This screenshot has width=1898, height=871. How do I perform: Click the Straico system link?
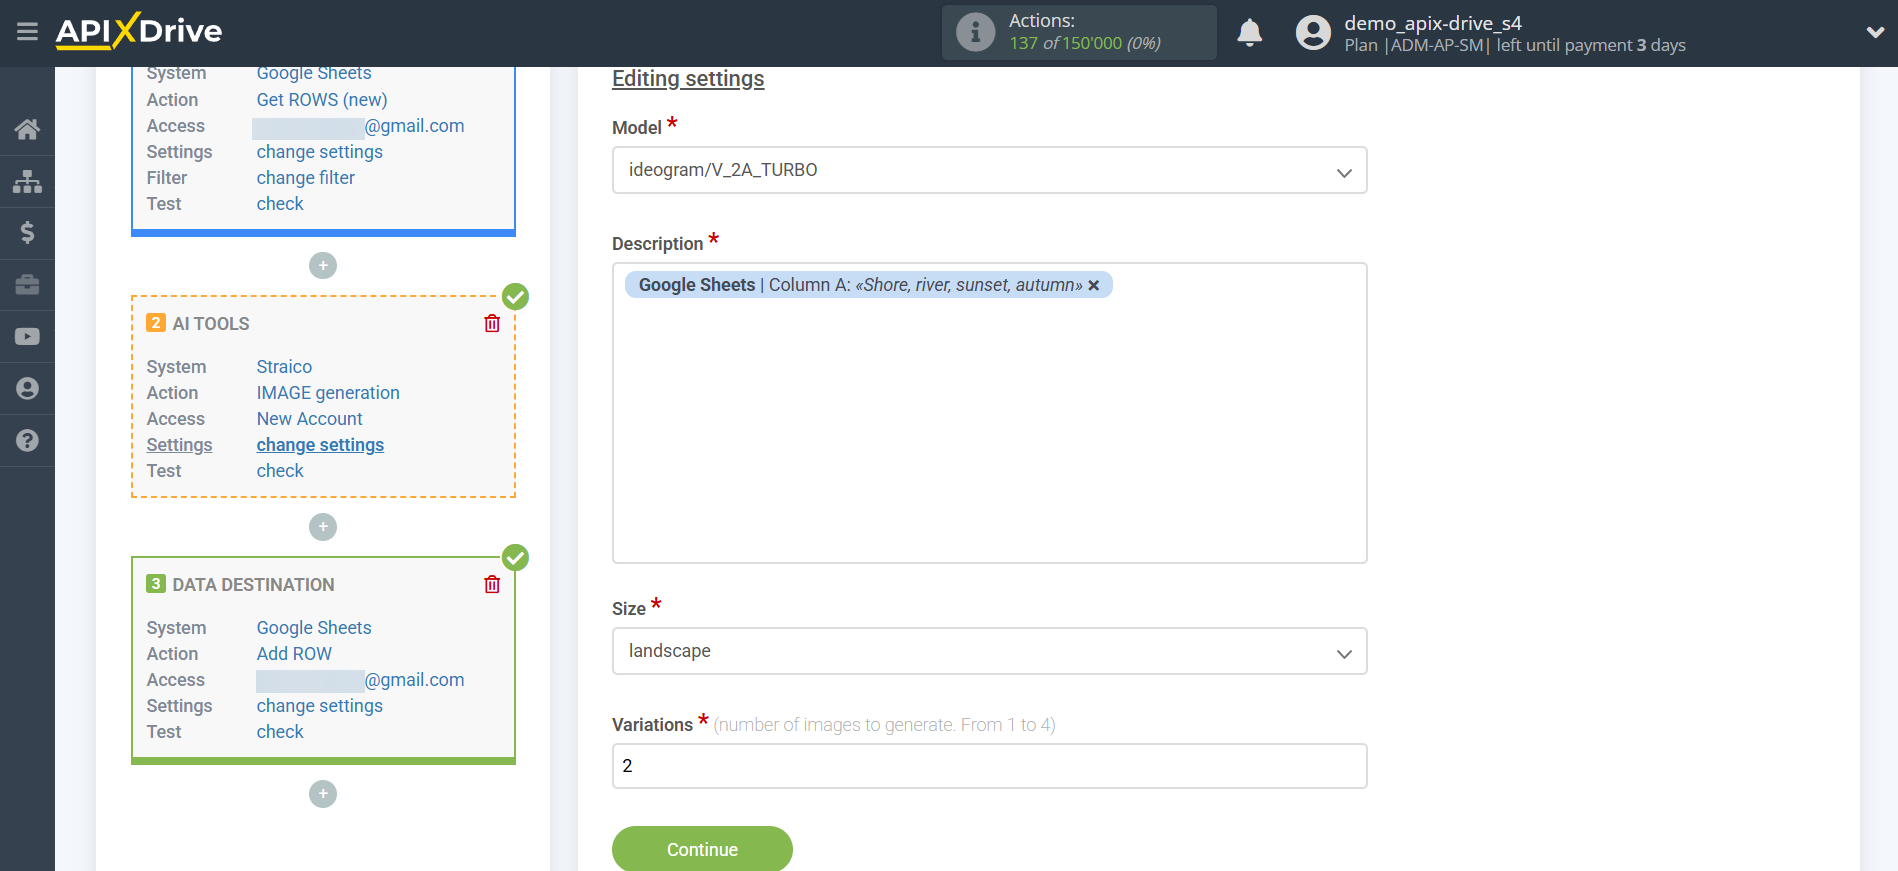pyautogui.click(x=284, y=367)
